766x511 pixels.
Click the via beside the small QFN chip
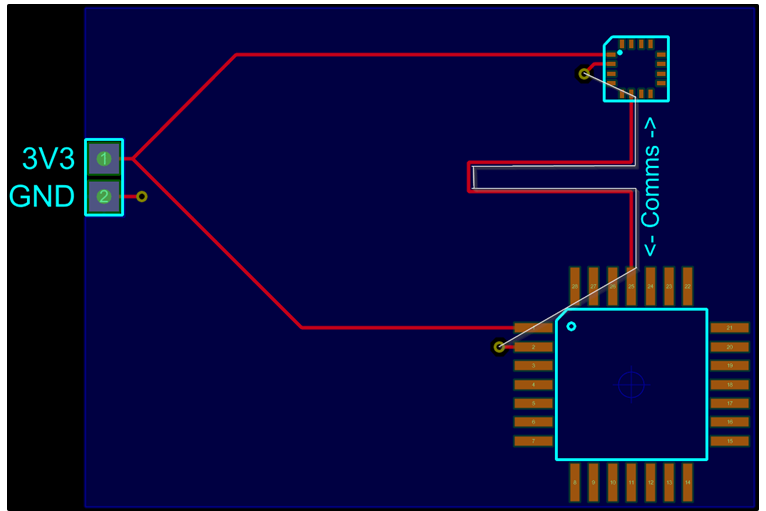[584, 73]
